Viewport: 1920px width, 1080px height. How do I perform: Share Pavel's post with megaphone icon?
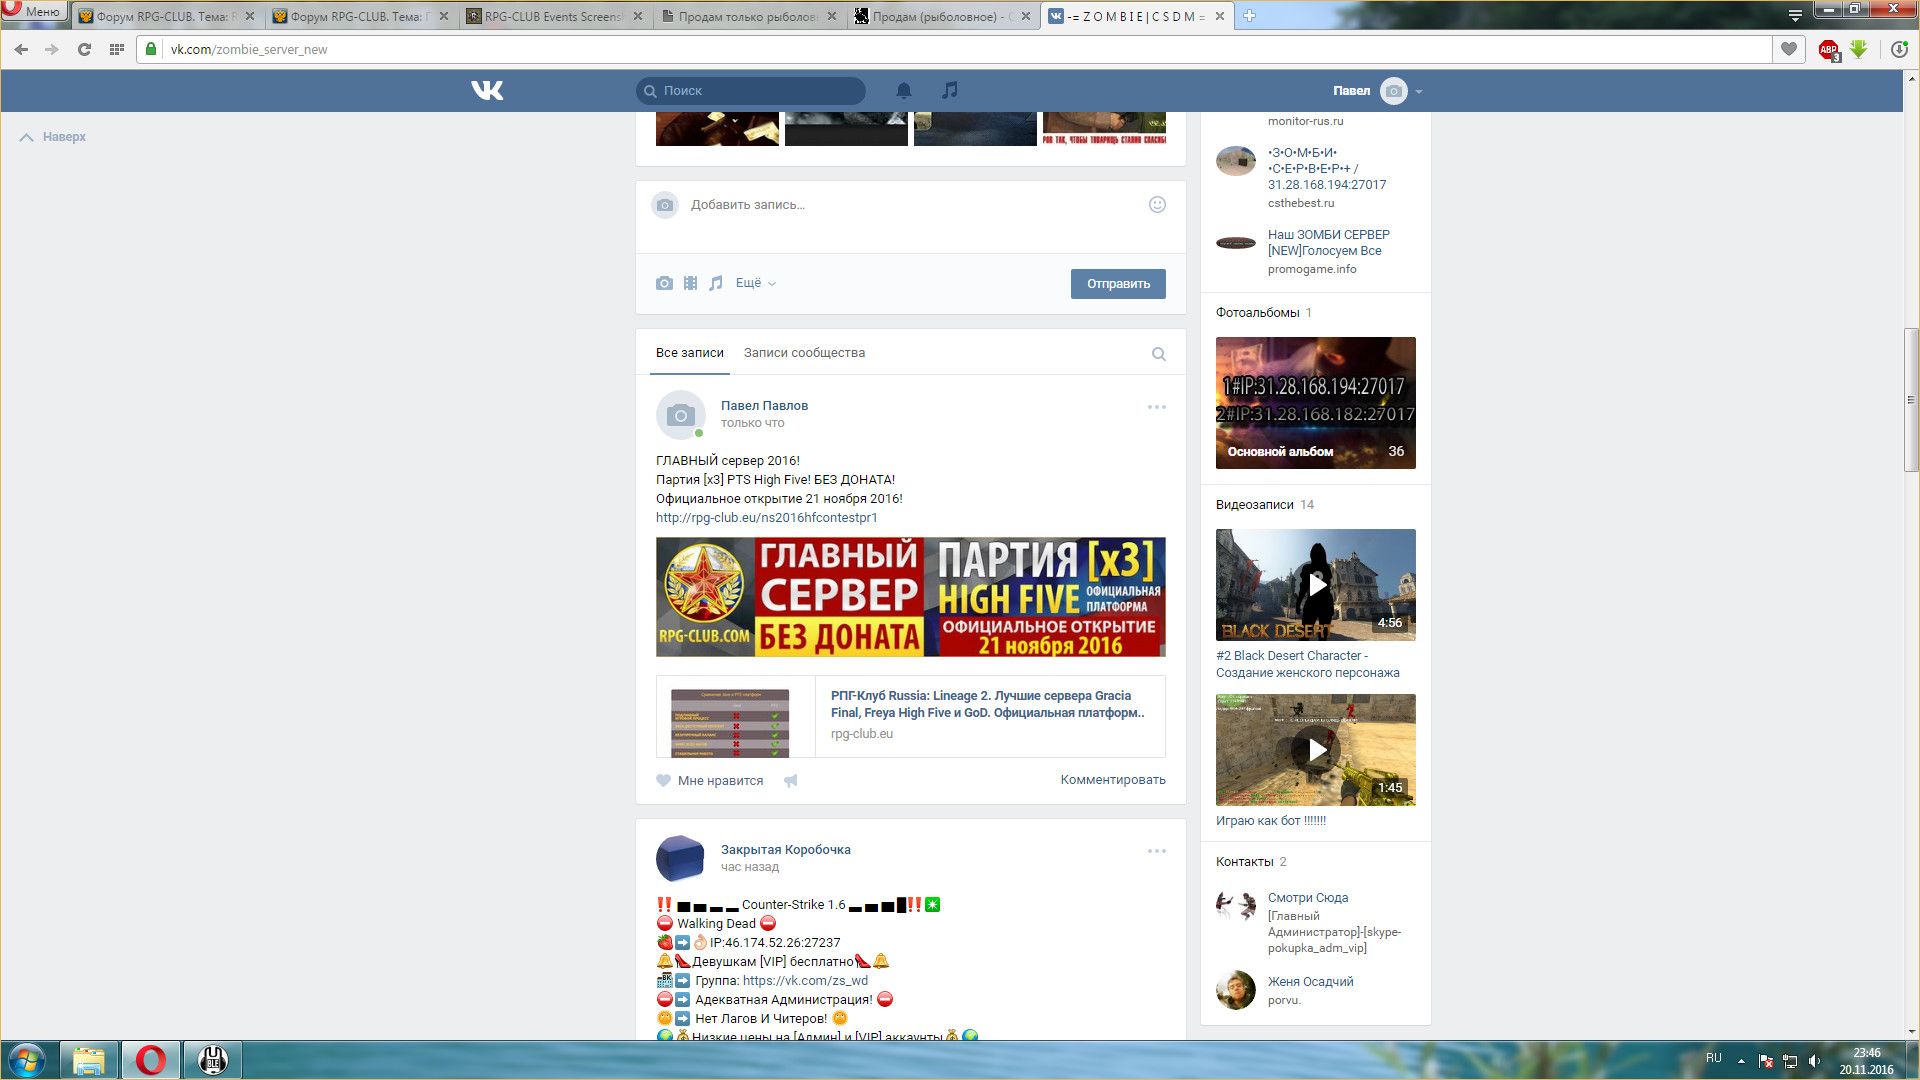tap(791, 781)
